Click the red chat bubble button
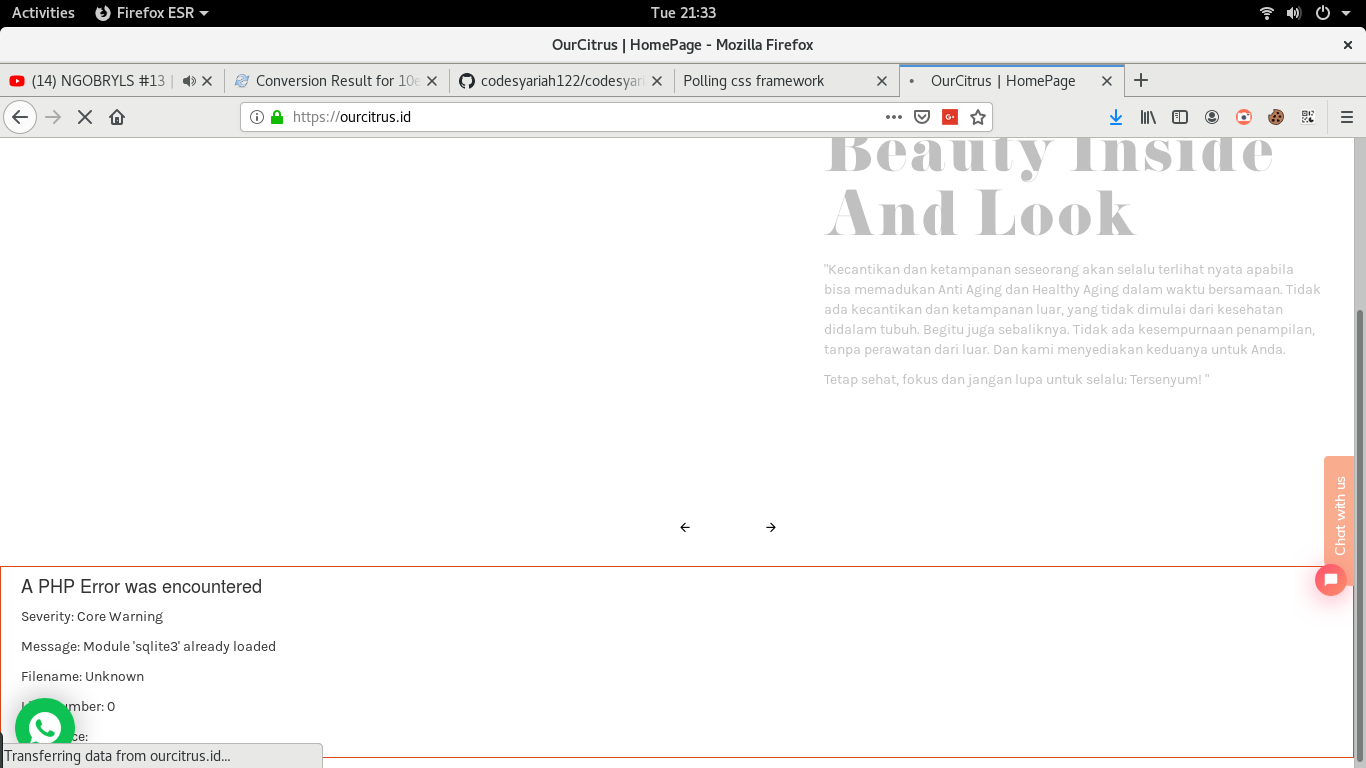 point(1331,580)
